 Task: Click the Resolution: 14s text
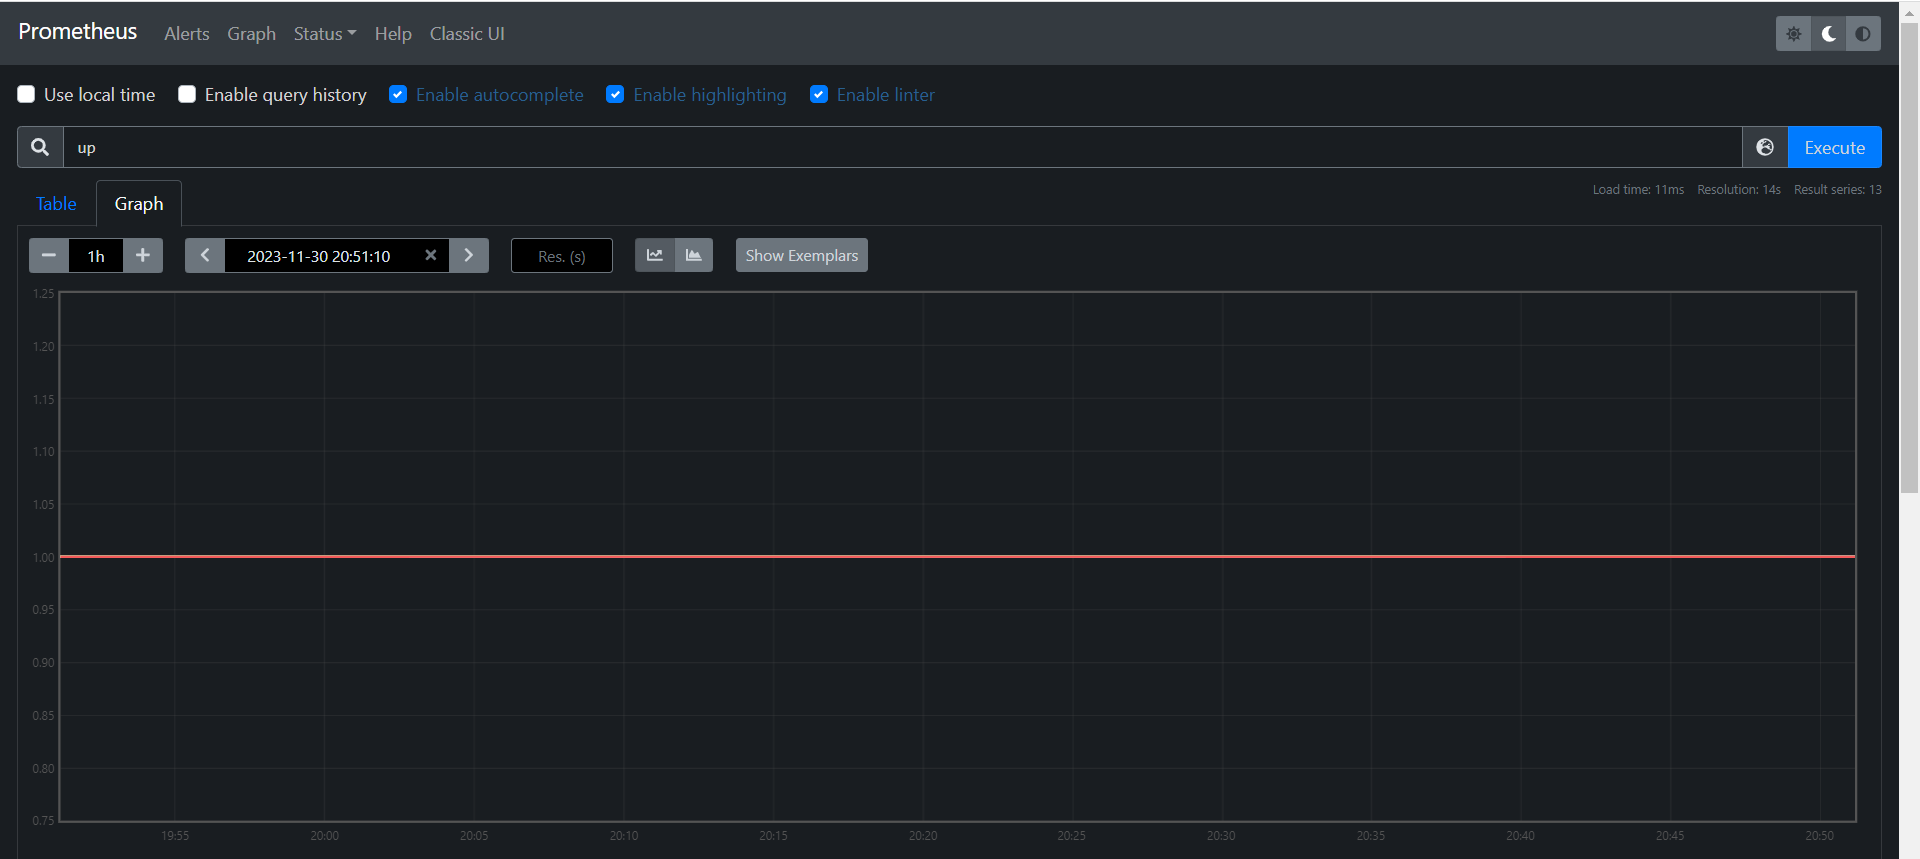coord(1739,189)
